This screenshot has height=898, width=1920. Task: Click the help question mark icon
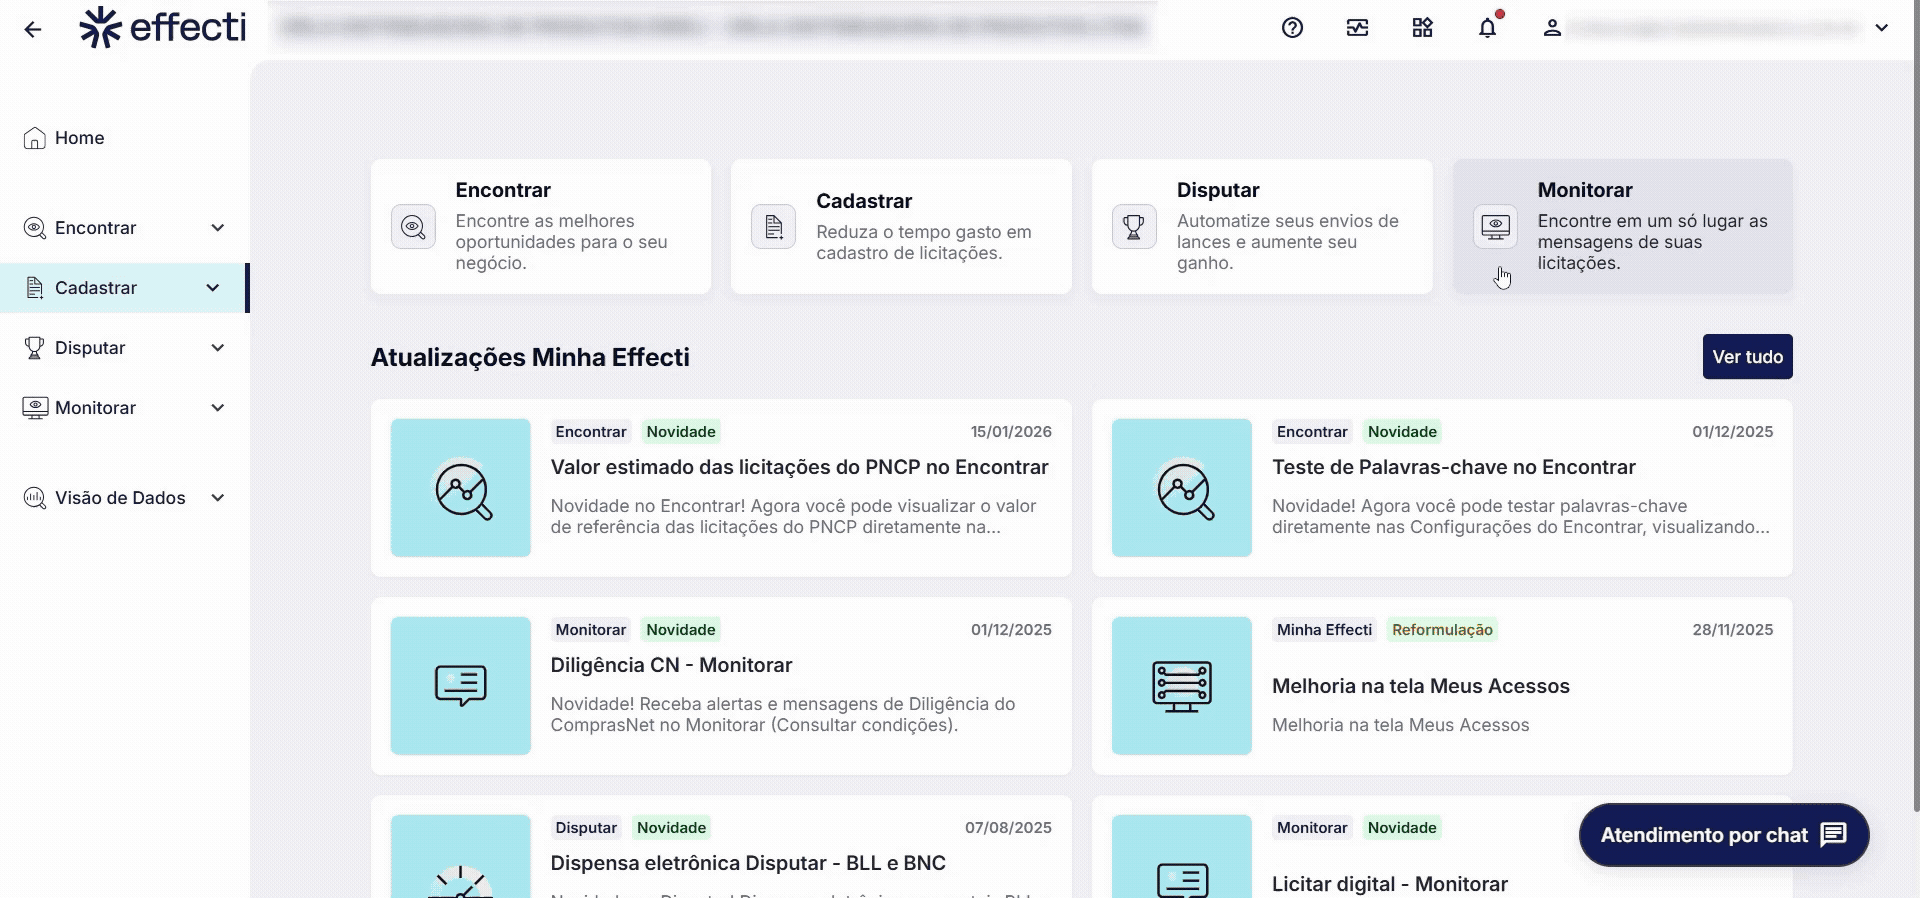click(1292, 28)
